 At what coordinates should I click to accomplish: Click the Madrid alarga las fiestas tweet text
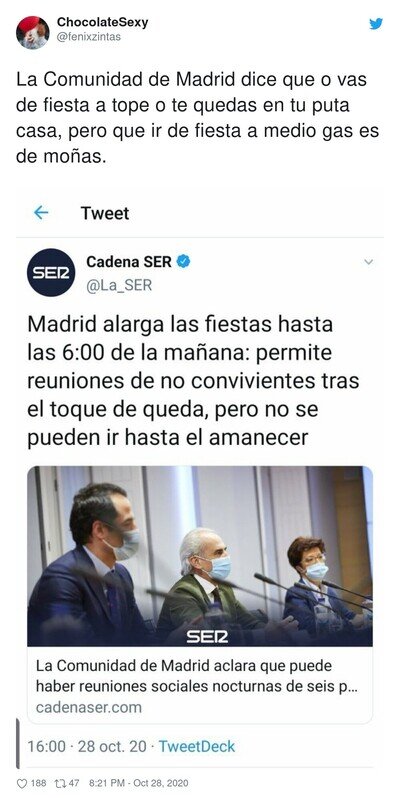point(193,381)
